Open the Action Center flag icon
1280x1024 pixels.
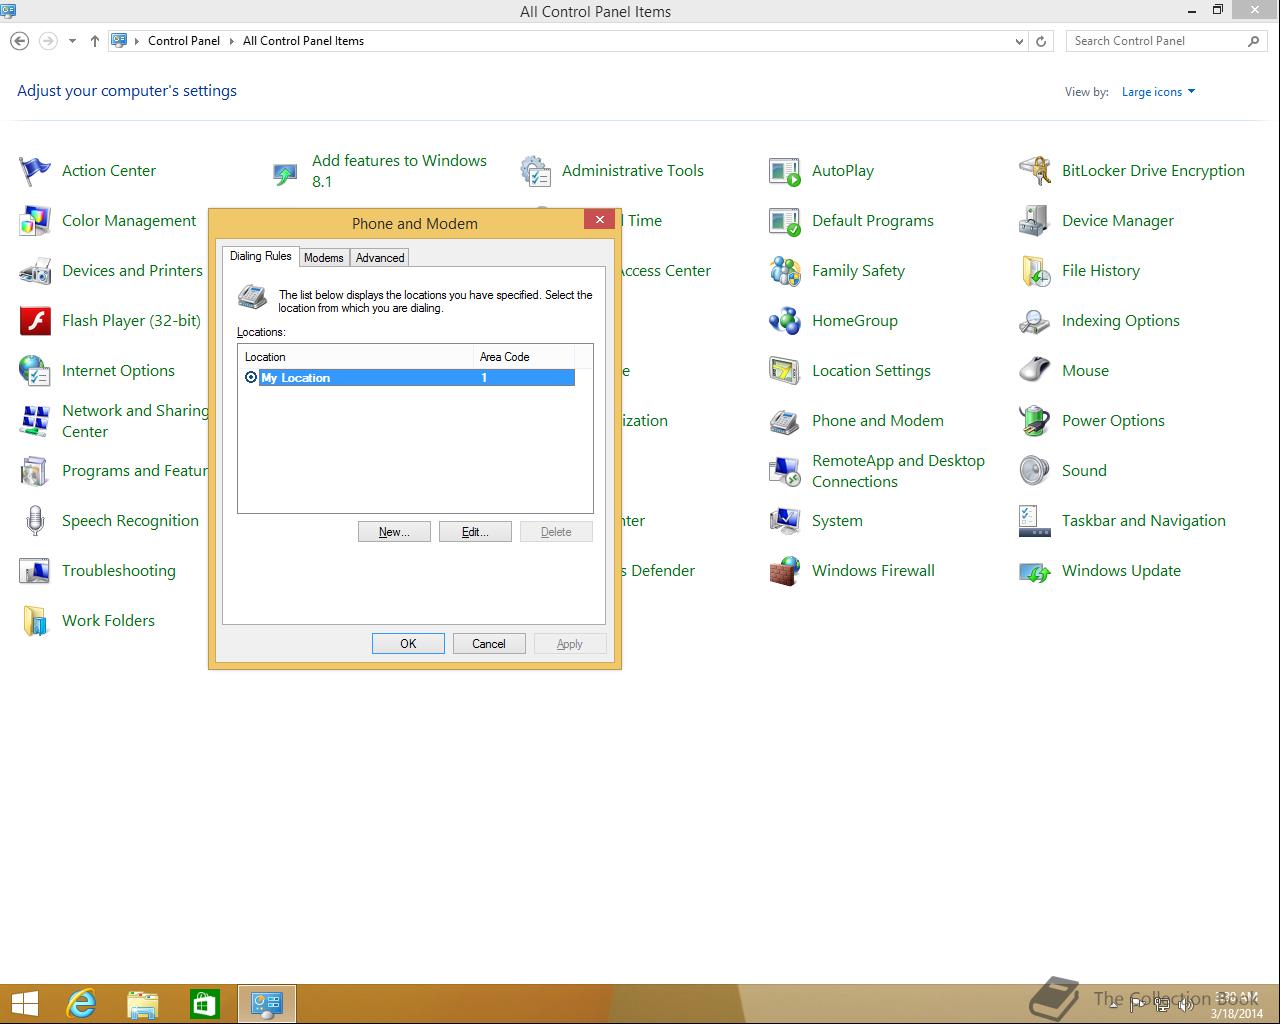(35, 171)
